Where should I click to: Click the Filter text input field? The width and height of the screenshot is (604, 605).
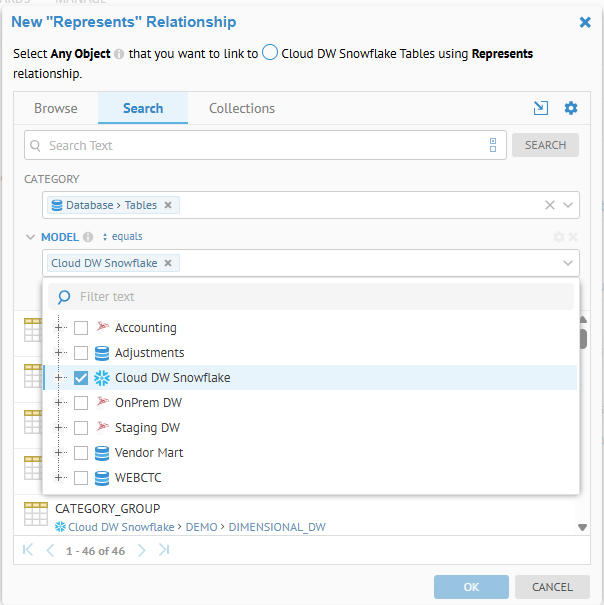(320, 296)
